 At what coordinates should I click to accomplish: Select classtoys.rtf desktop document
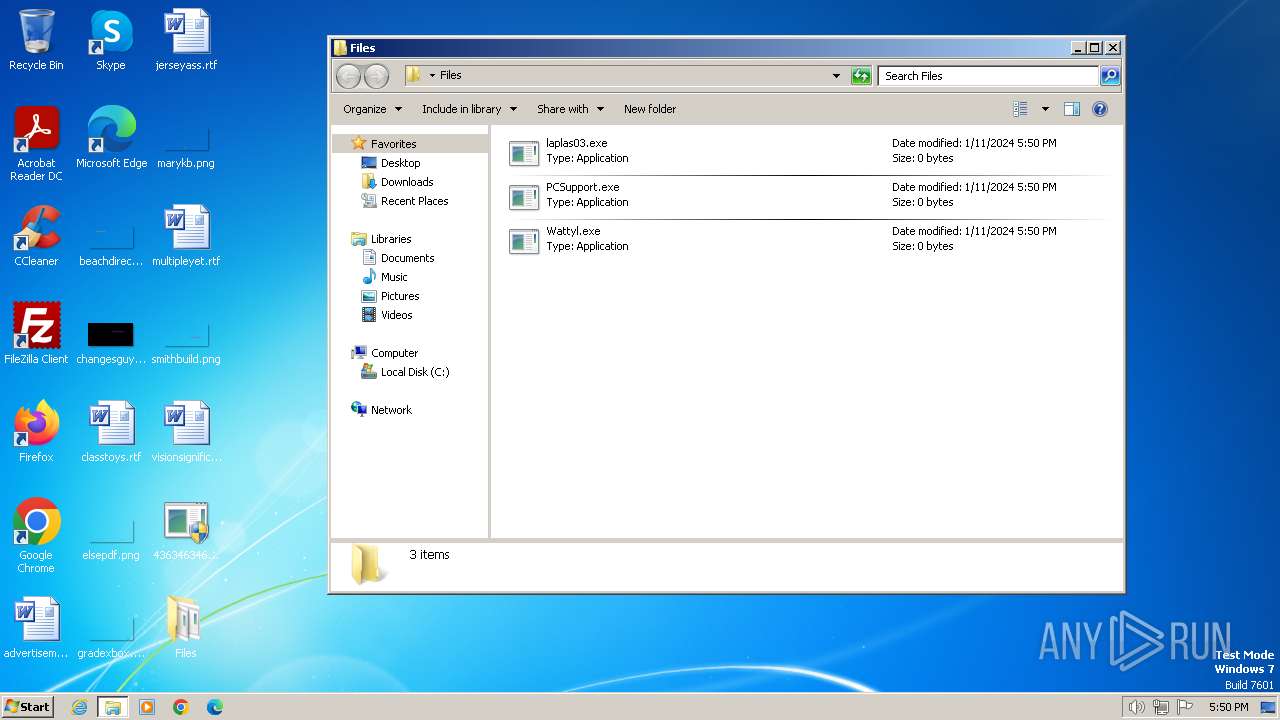pos(111,432)
